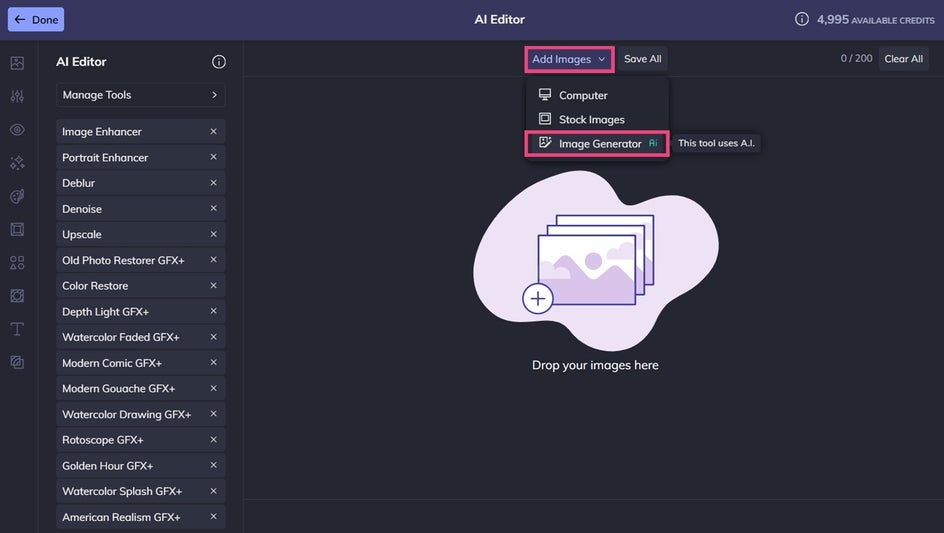
Task: Open the eye-shaped Touch Up sidebar icon
Action: [17, 129]
